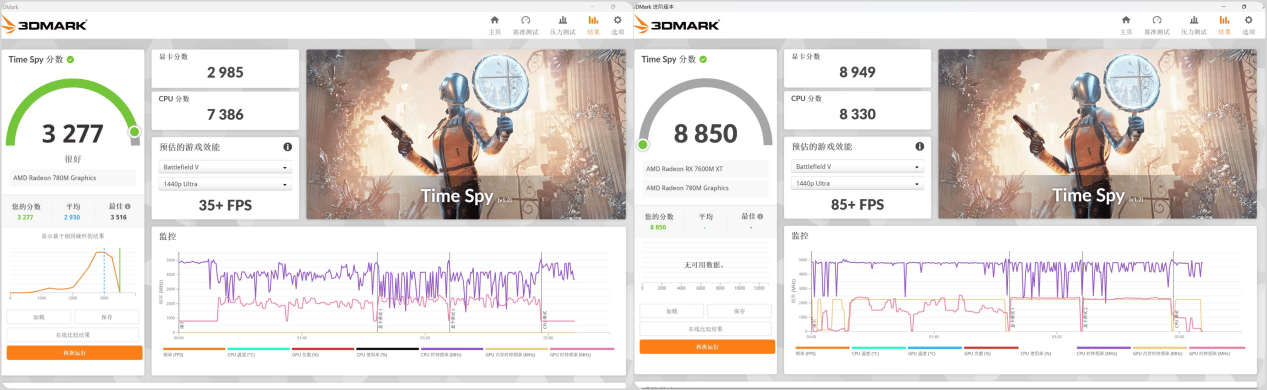Click orange 再次运行 button below 3 277 score
This screenshot has width=1267, height=390.
(75, 353)
